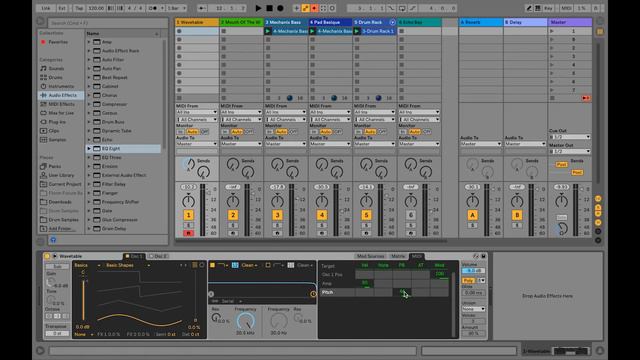640x360 pixels.
Task: Expand the EQ Eight folder
Action: coord(89,149)
